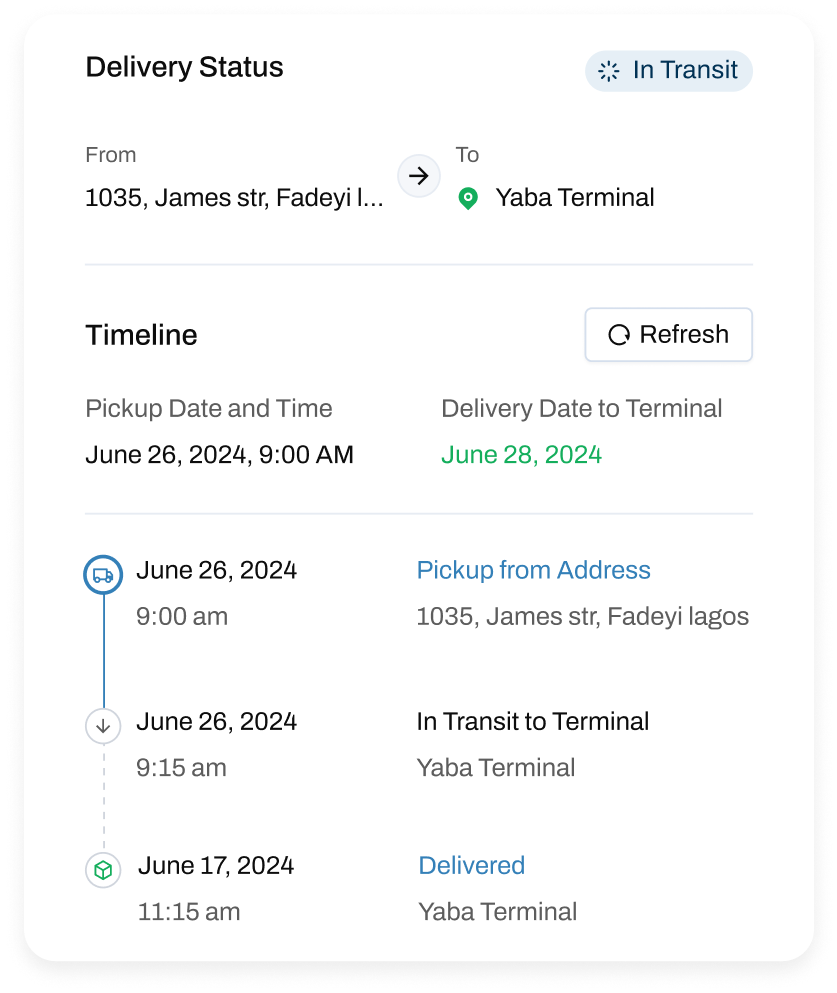Click the truck icon timeline marker

(103, 575)
